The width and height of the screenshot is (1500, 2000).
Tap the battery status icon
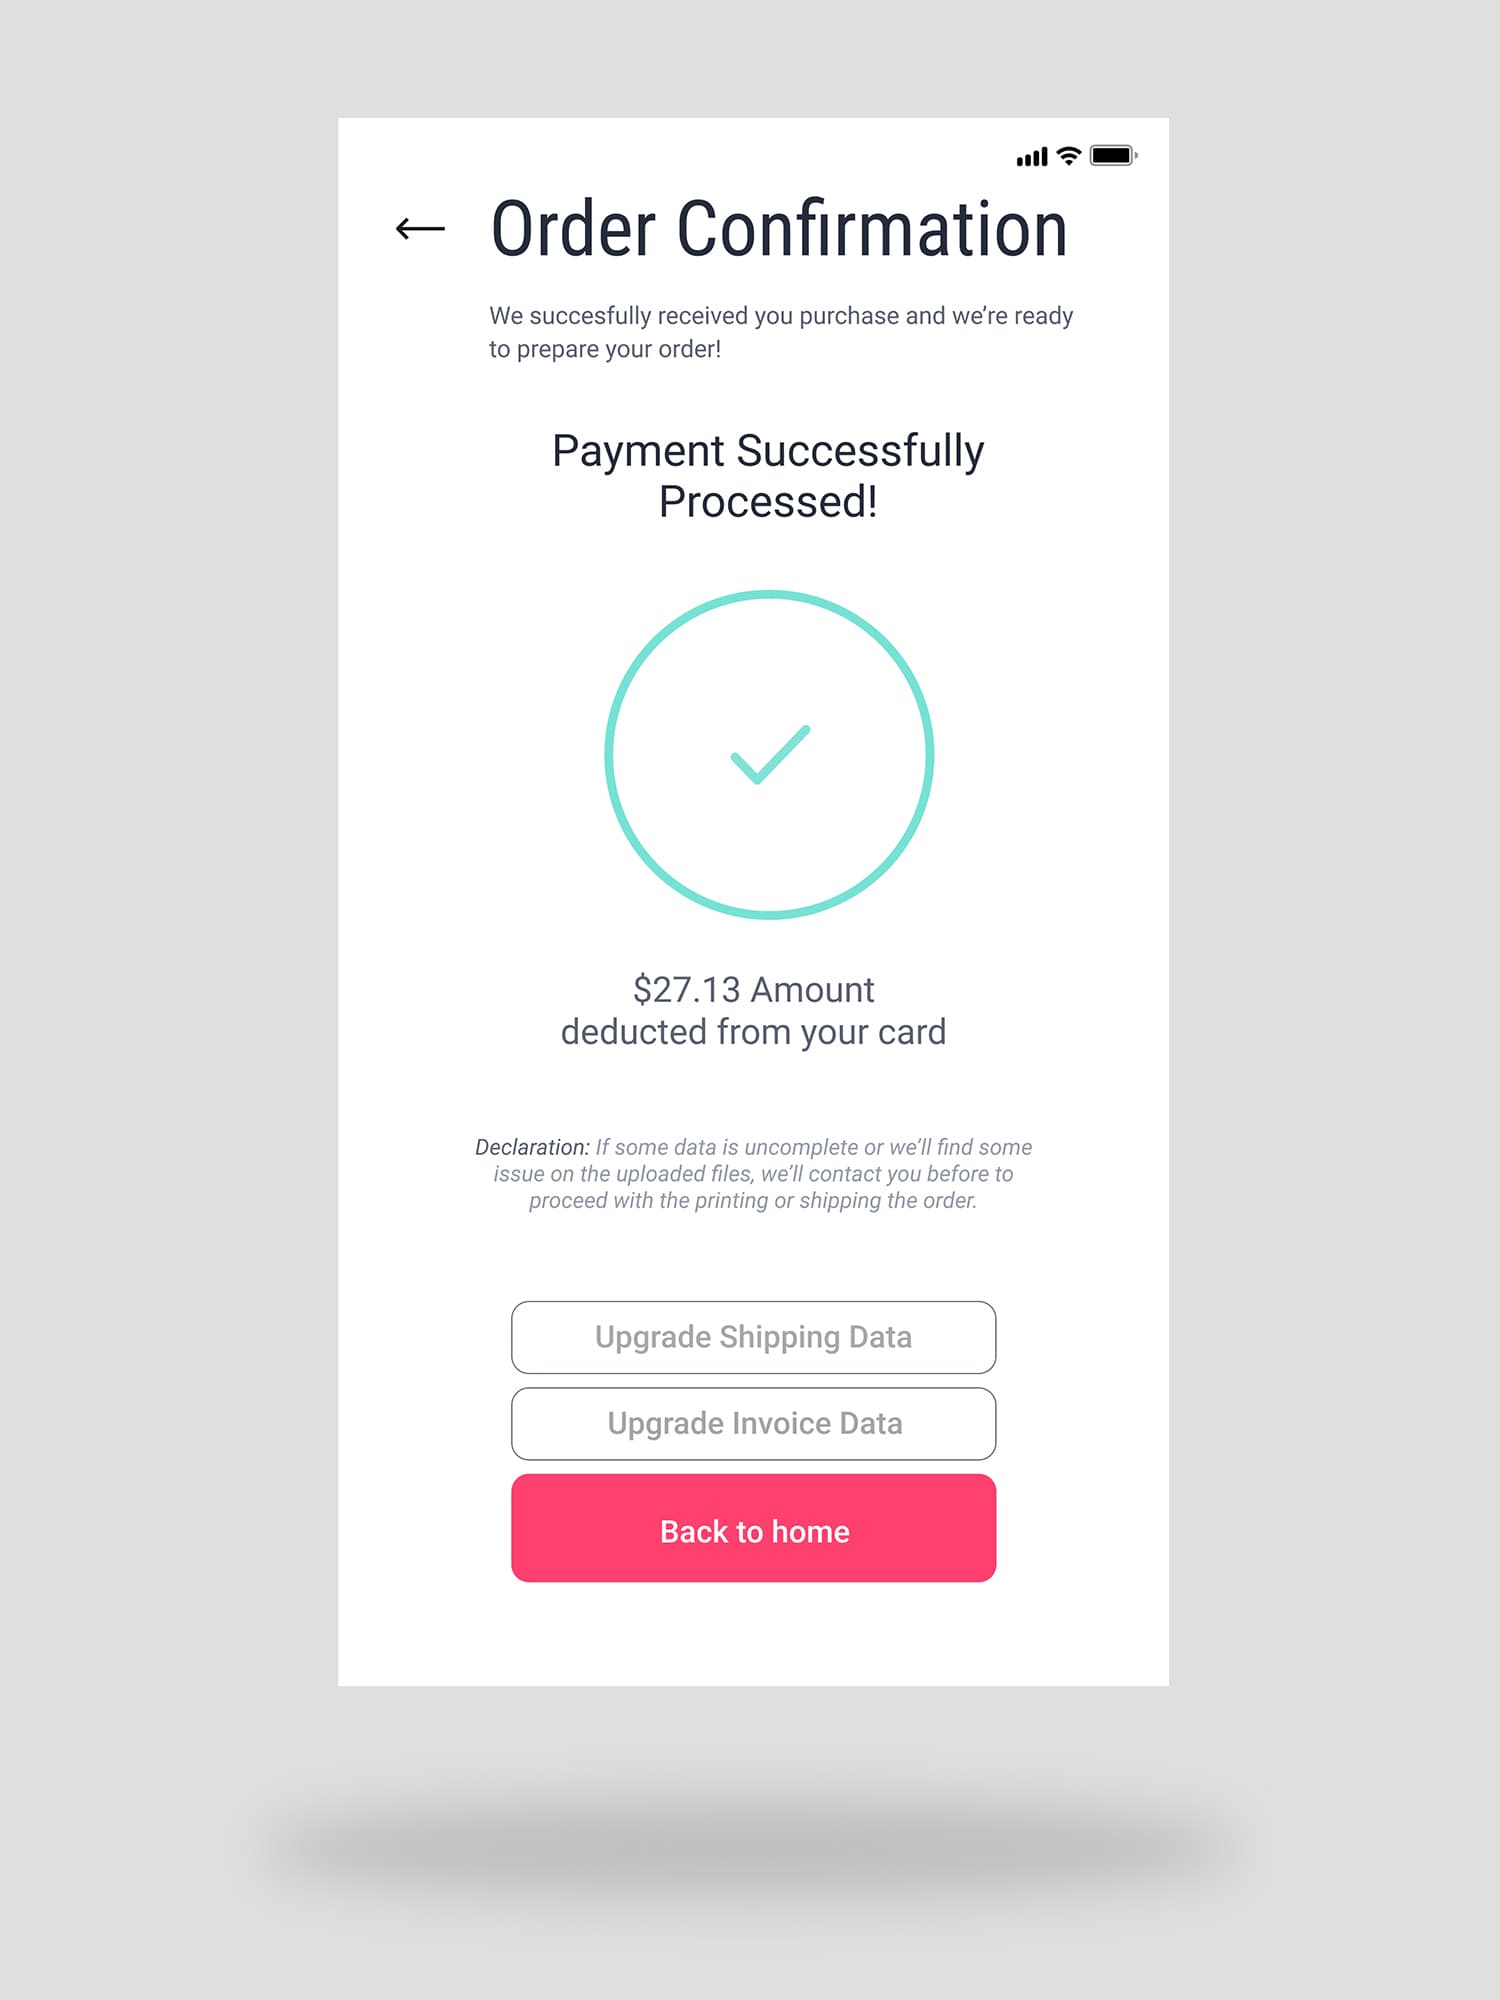pyautogui.click(x=1114, y=156)
